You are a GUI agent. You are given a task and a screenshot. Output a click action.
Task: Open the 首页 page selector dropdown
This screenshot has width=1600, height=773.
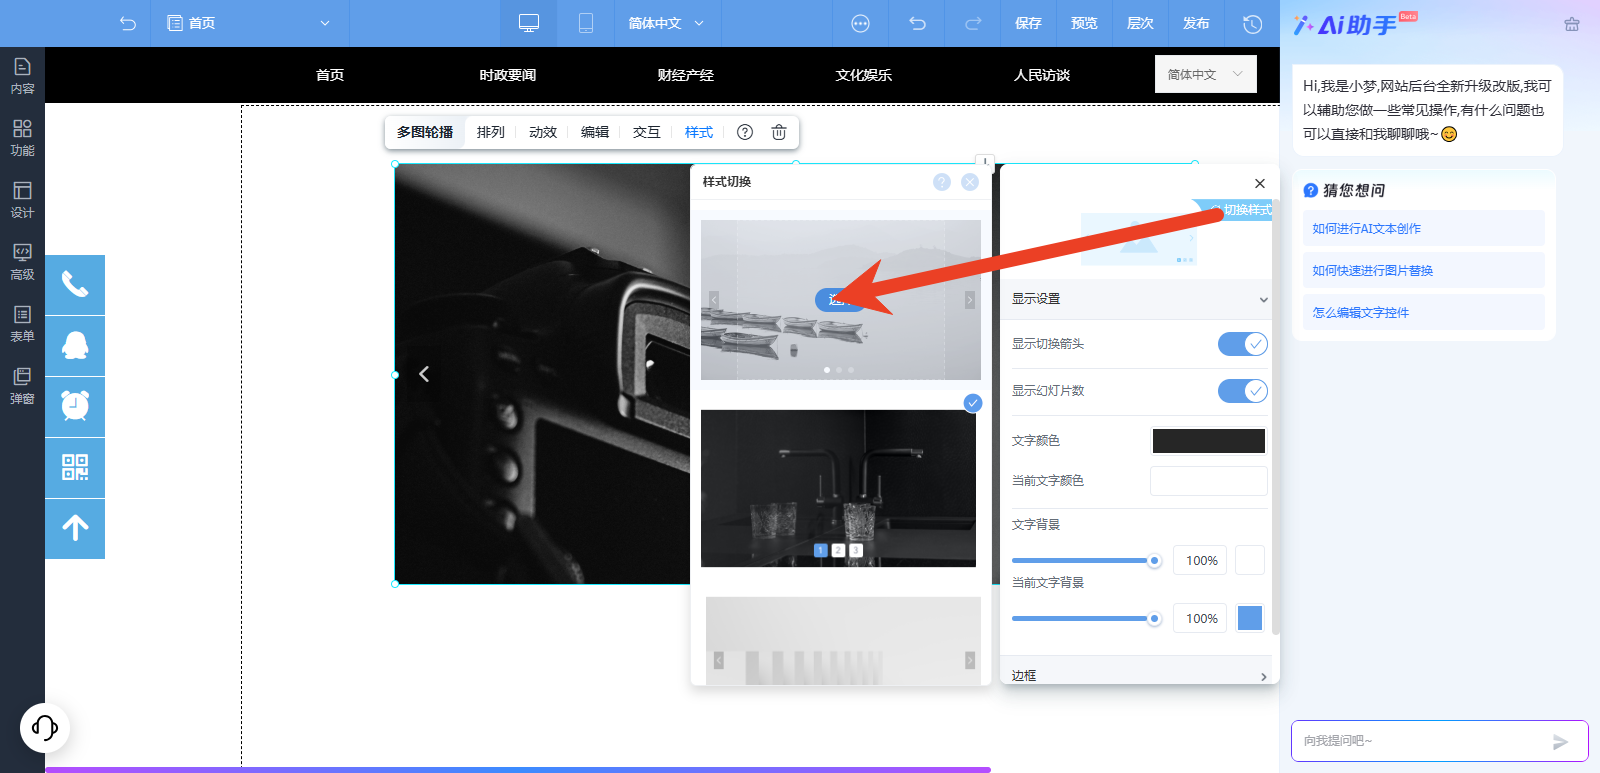pos(250,23)
